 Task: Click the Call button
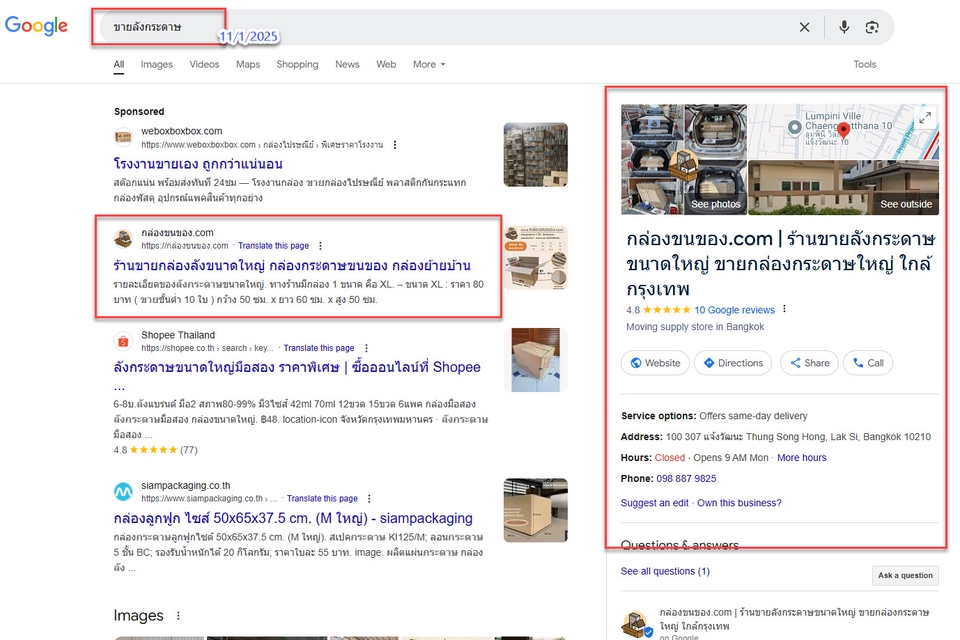(868, 363)
